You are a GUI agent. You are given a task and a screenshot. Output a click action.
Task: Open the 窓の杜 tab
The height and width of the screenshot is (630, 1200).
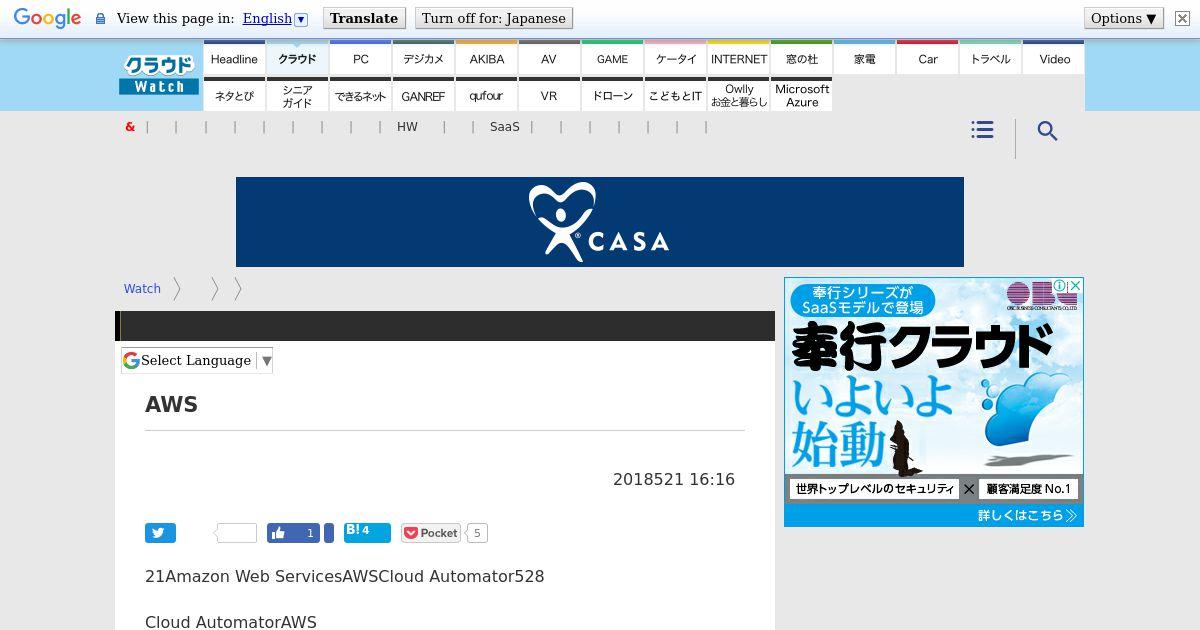click(x=802, y=59)
